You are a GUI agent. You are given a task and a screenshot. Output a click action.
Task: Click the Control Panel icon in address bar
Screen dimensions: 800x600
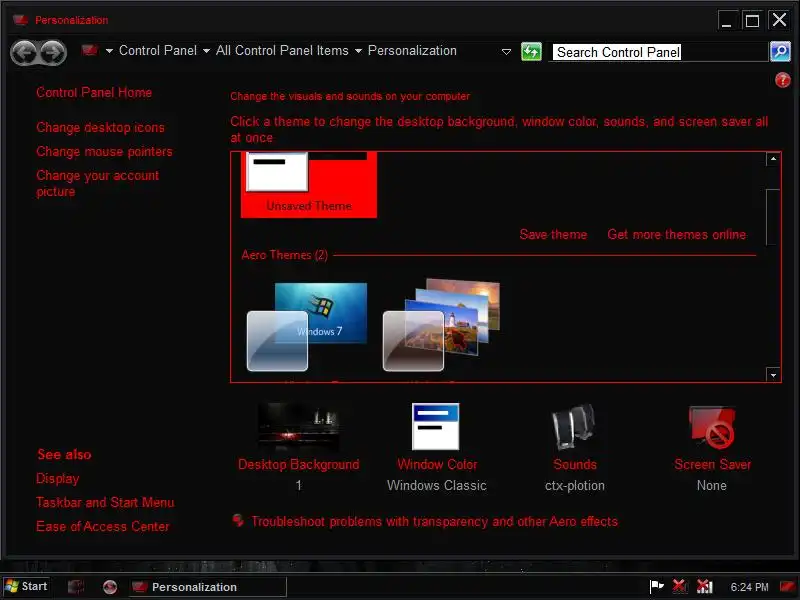(x=90, y=51)
